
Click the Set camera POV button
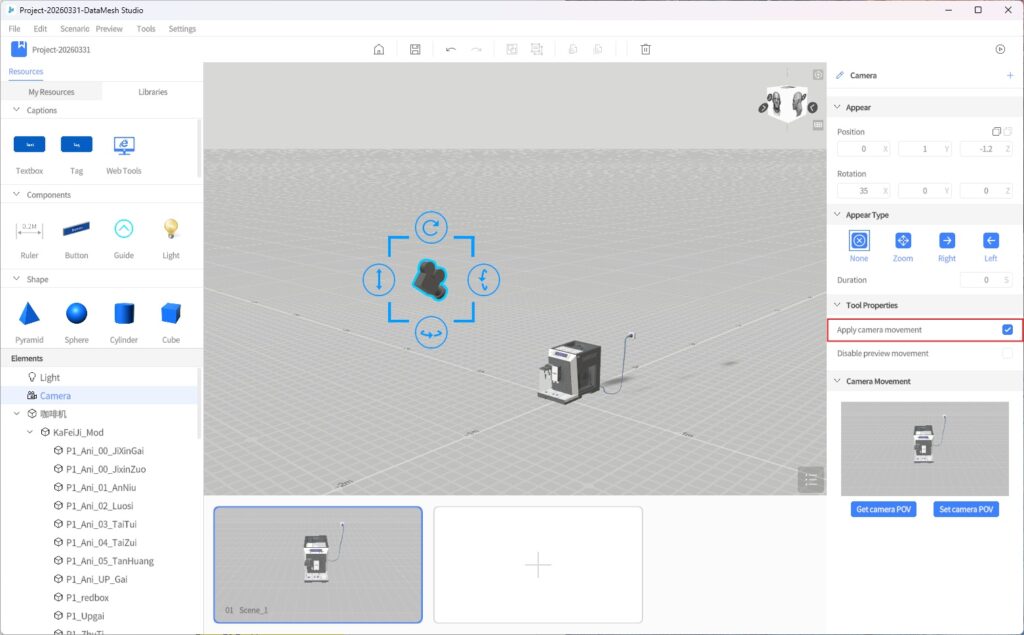click(x=965, y=509)
